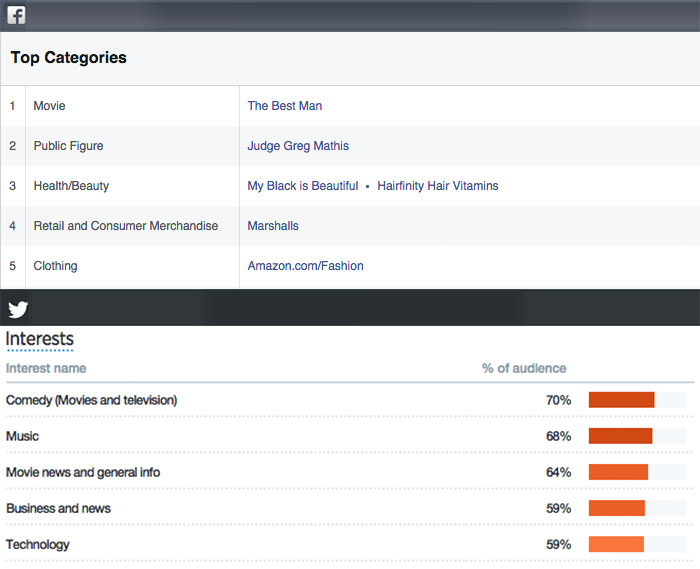Viewport: 700px width, 569px height.
Task: Click the Movie news audience percentage bar
Action: (x=637, y=472)
